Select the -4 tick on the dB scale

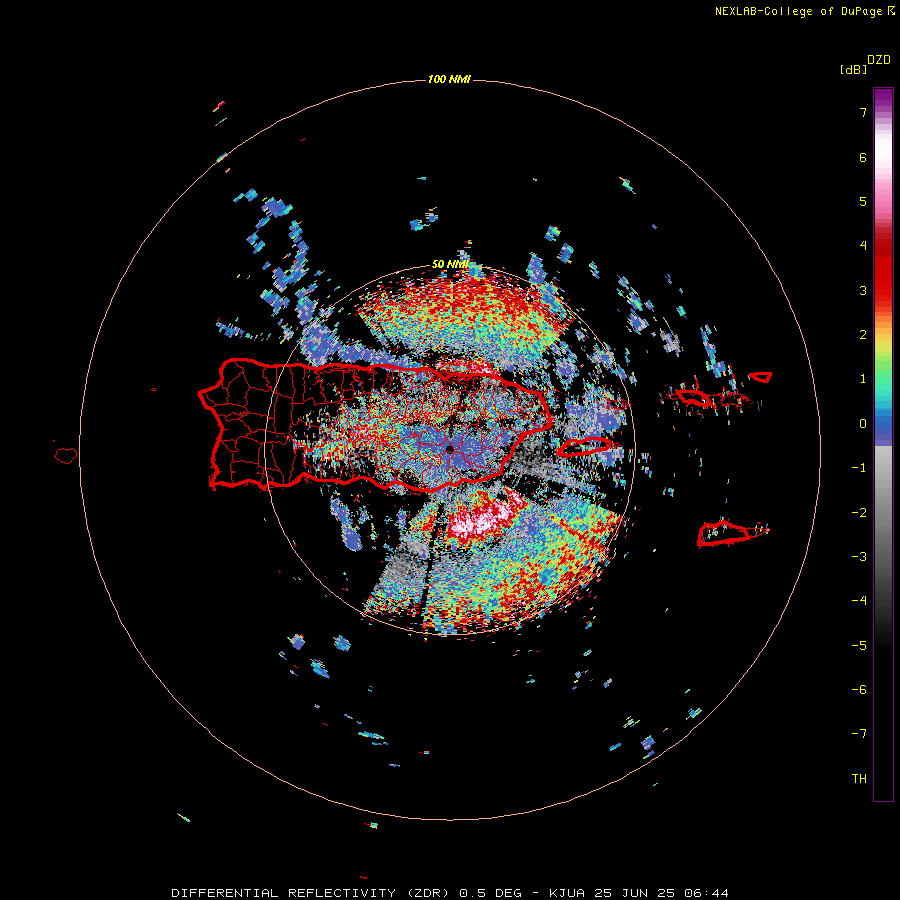pos(859,601)
